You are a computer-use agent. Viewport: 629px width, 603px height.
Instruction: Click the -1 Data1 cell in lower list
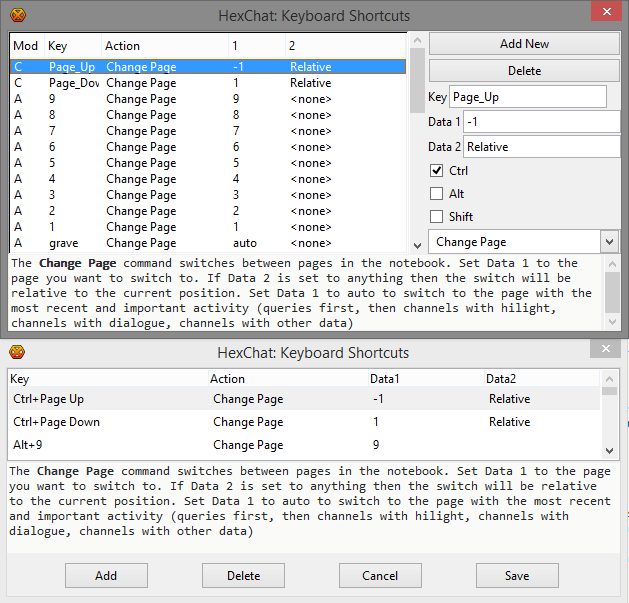[x=378, y=398]
